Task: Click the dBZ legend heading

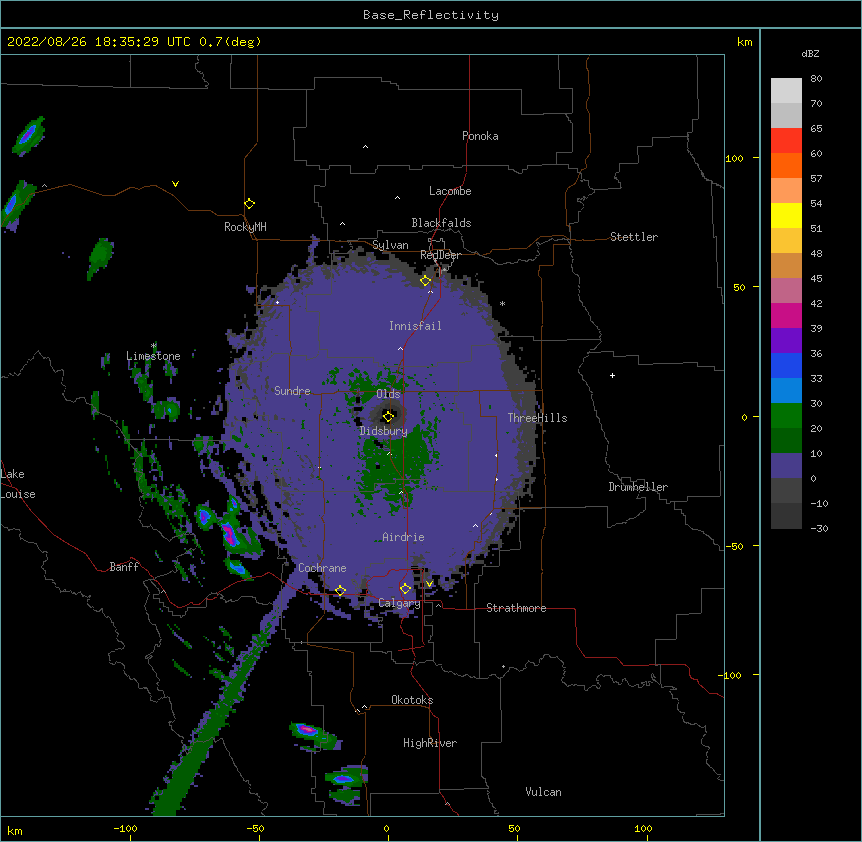Action: (x=810, y=53)
